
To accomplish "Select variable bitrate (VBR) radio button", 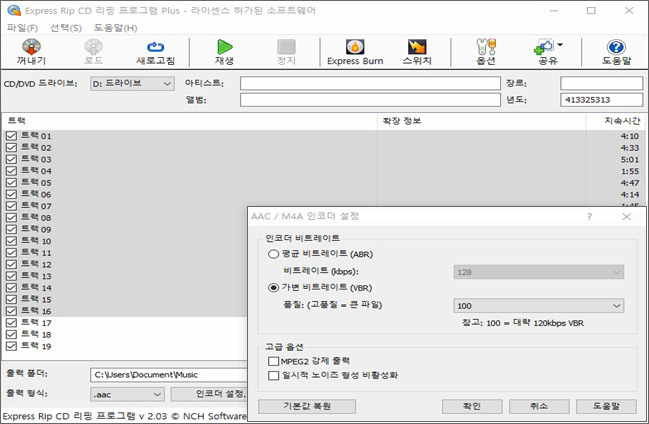I will pos(273,287).
